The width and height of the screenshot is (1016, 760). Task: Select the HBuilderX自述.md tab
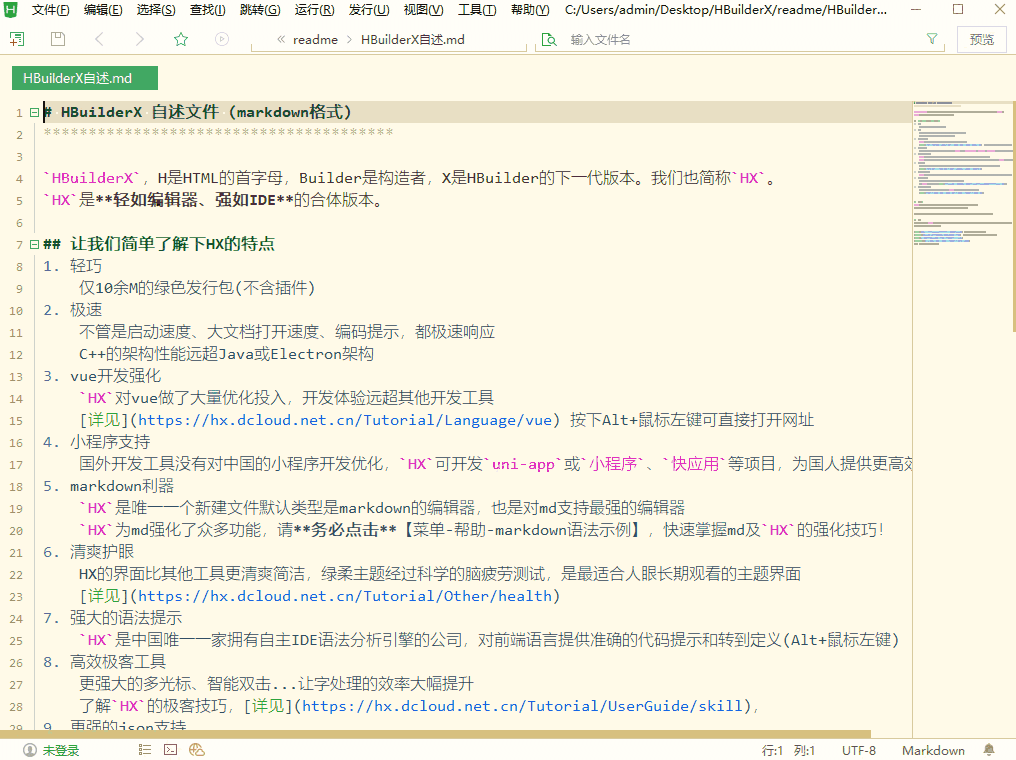coord(85,76)
